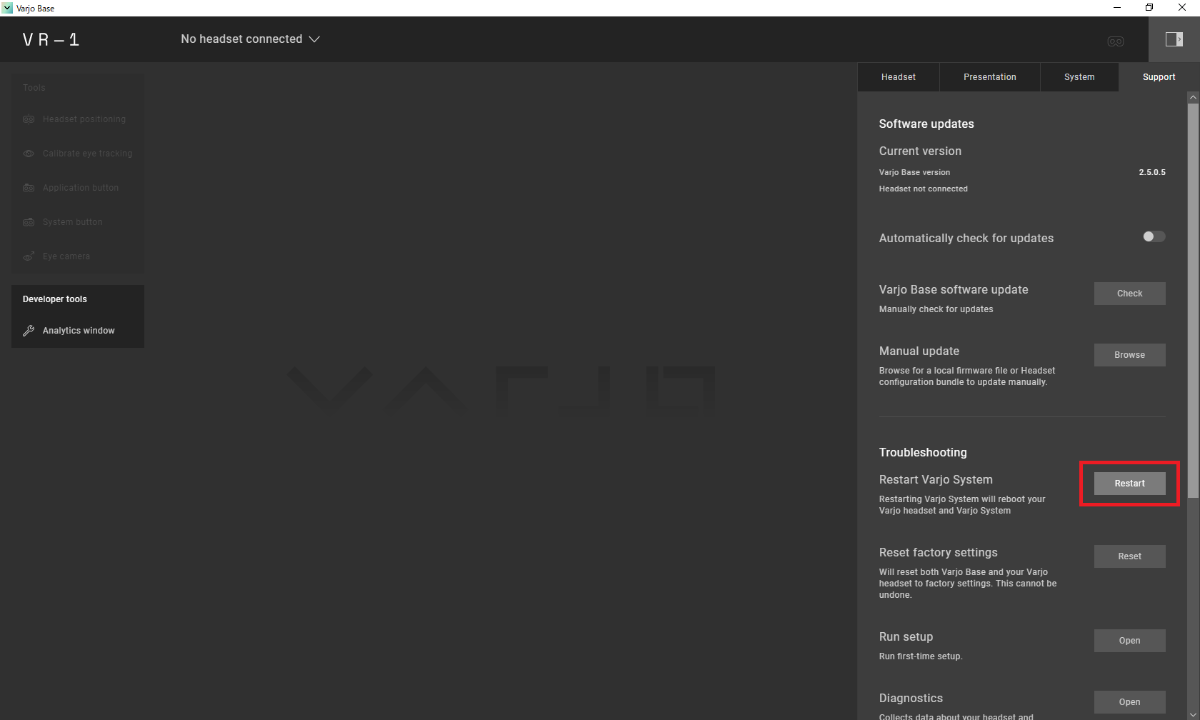The width and height of the screenshot is (1200, 720).
Task: Click the VR headset icon in header
Action: (1116, 41)
